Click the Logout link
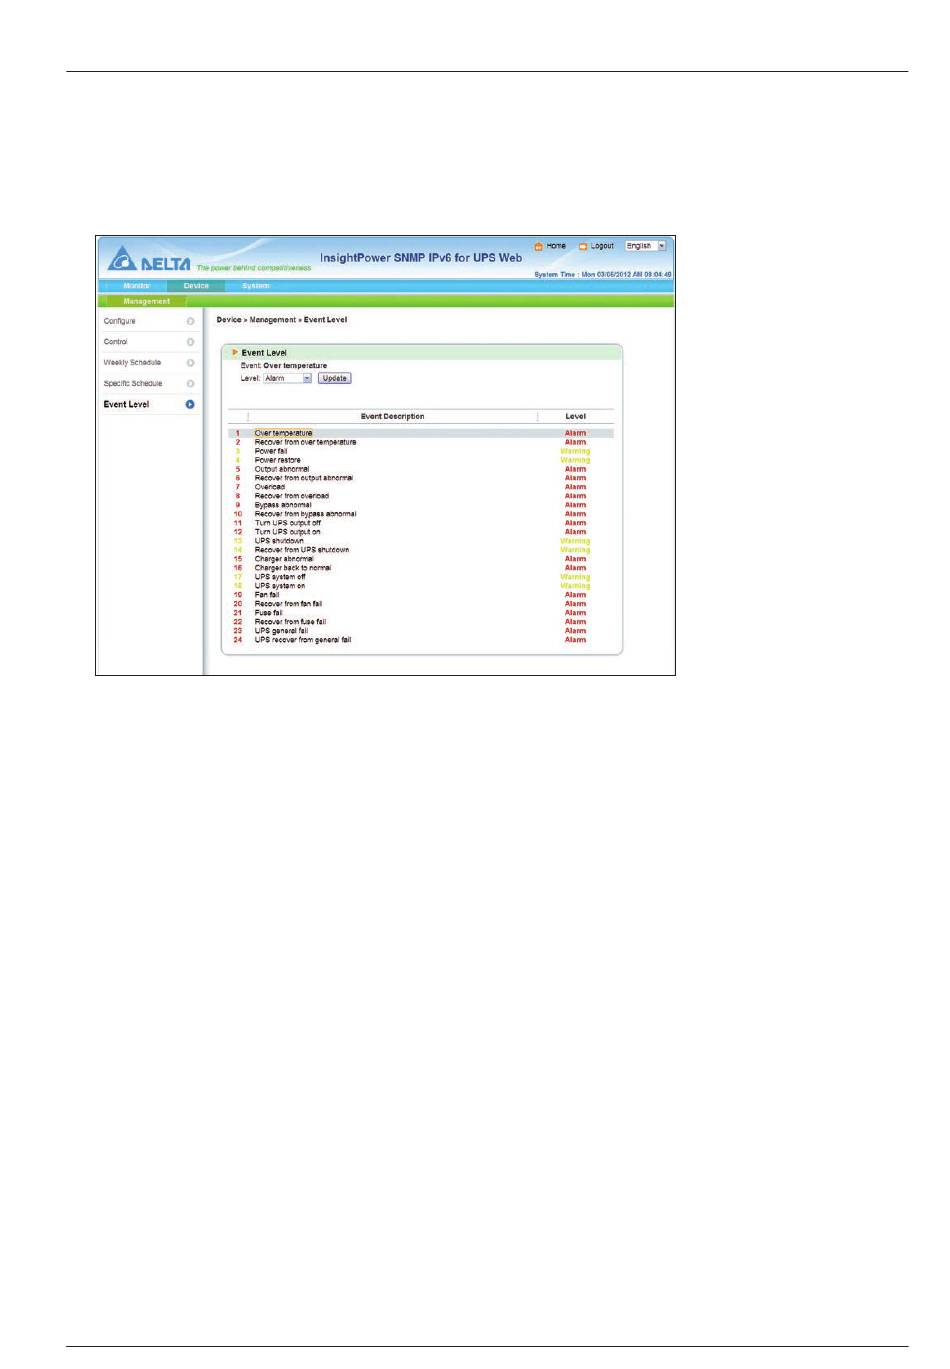Viewport: 950px width, 1369px height. click(602, 246)
